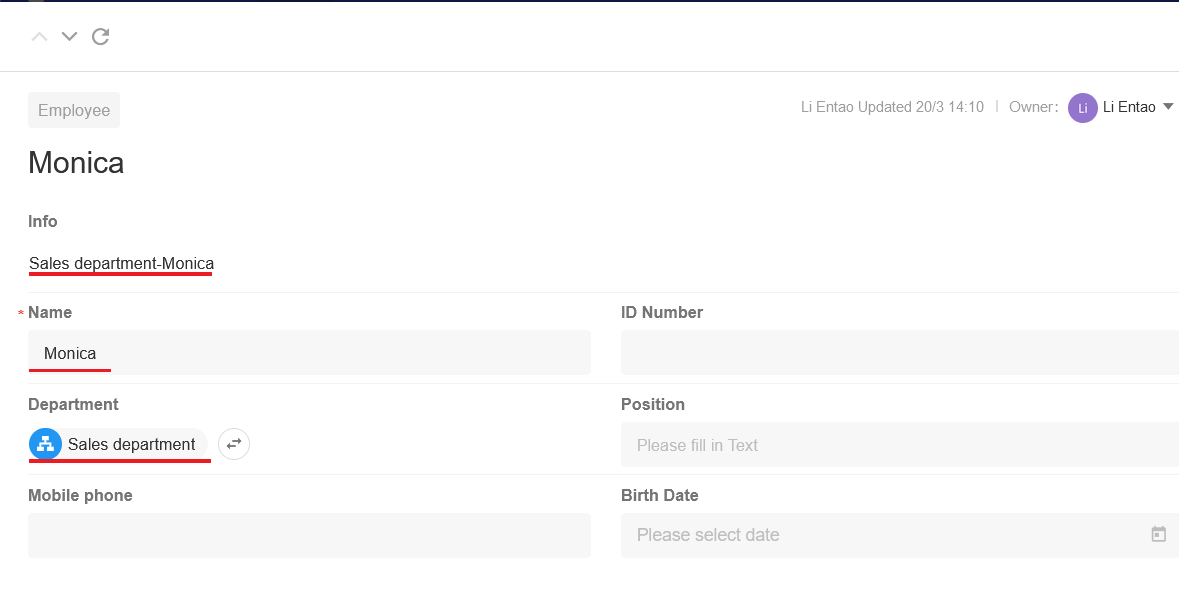Click the Info text Sales department-Monica
This screenshot has height=597, width=1179.
click(121, 263)
